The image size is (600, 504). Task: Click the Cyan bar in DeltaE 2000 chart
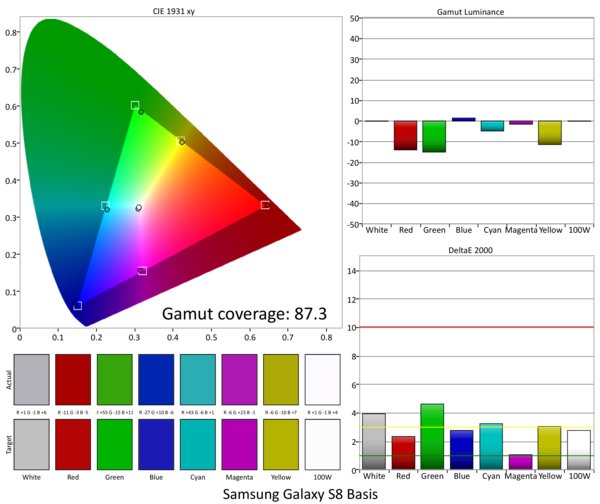pyautogui.click(x=491, y=447)
